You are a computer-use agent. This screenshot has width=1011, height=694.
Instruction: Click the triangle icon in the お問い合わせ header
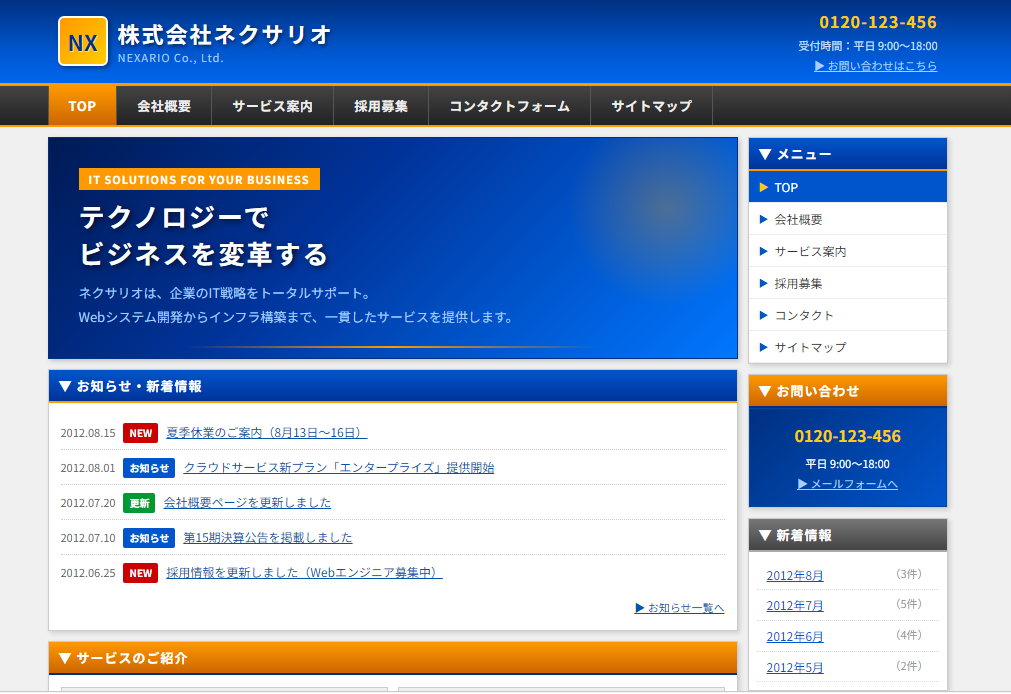point(765,391)
